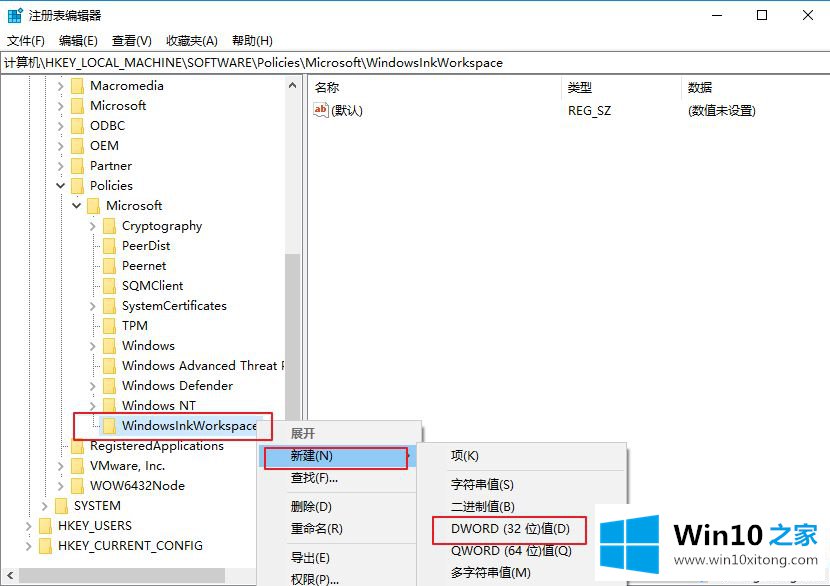Select DWORD (32 位)值(D) in submenu
Viewport: 830px width, 586px height.
(x=510, y=529)
